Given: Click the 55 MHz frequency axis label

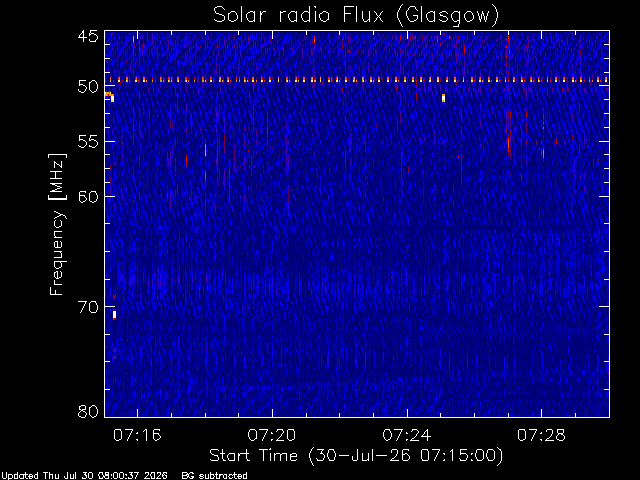Looking at the screenshot, I should tap(88, 142).
